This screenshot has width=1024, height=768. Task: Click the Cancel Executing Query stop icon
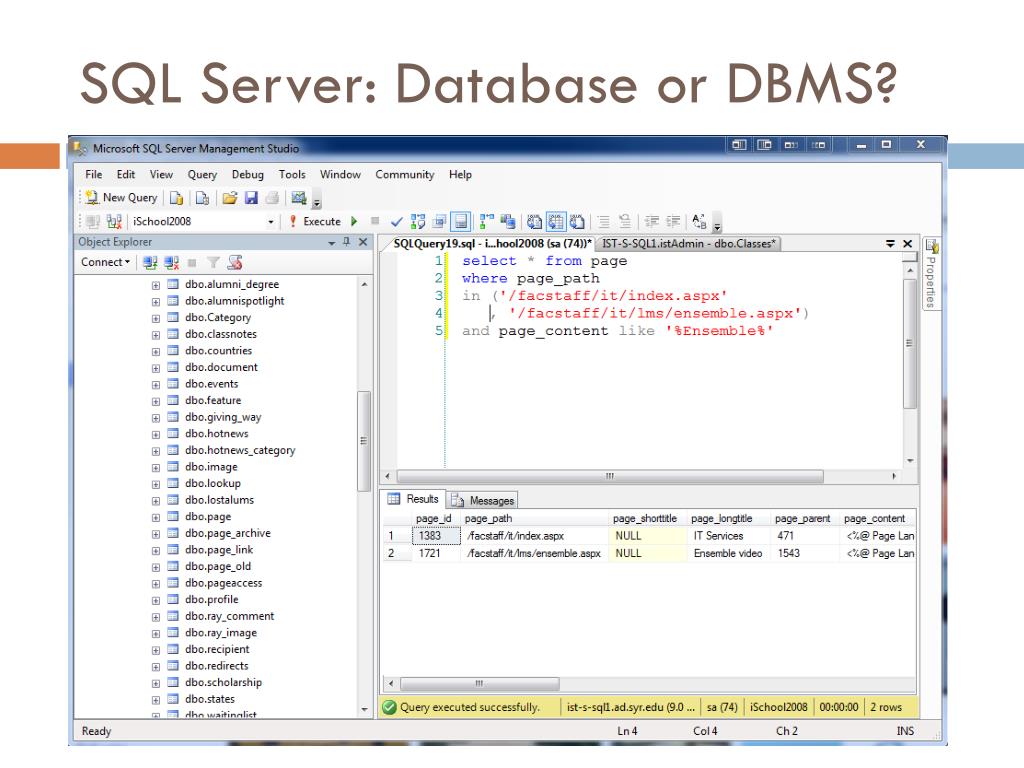(x=375, y=221)
